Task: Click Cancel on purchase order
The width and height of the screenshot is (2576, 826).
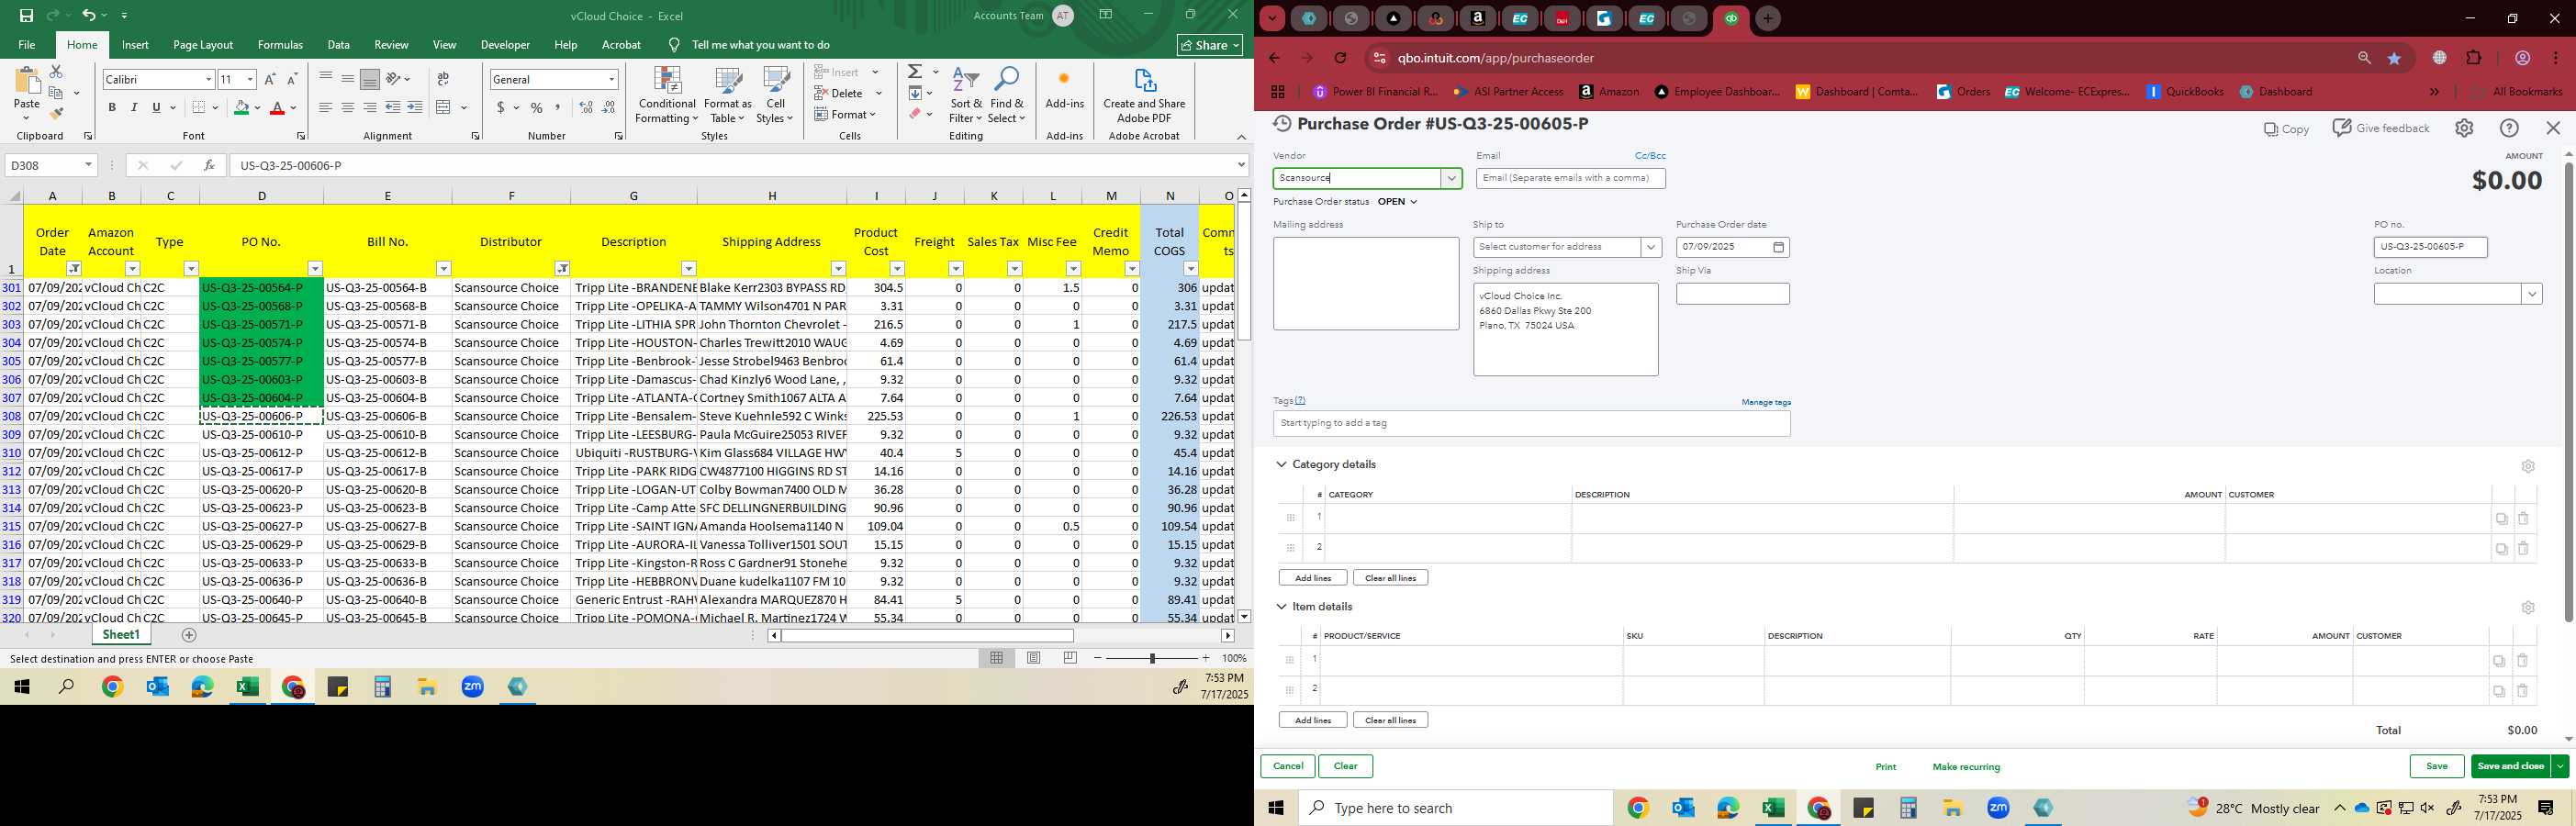Action: tap(1287, 766)
